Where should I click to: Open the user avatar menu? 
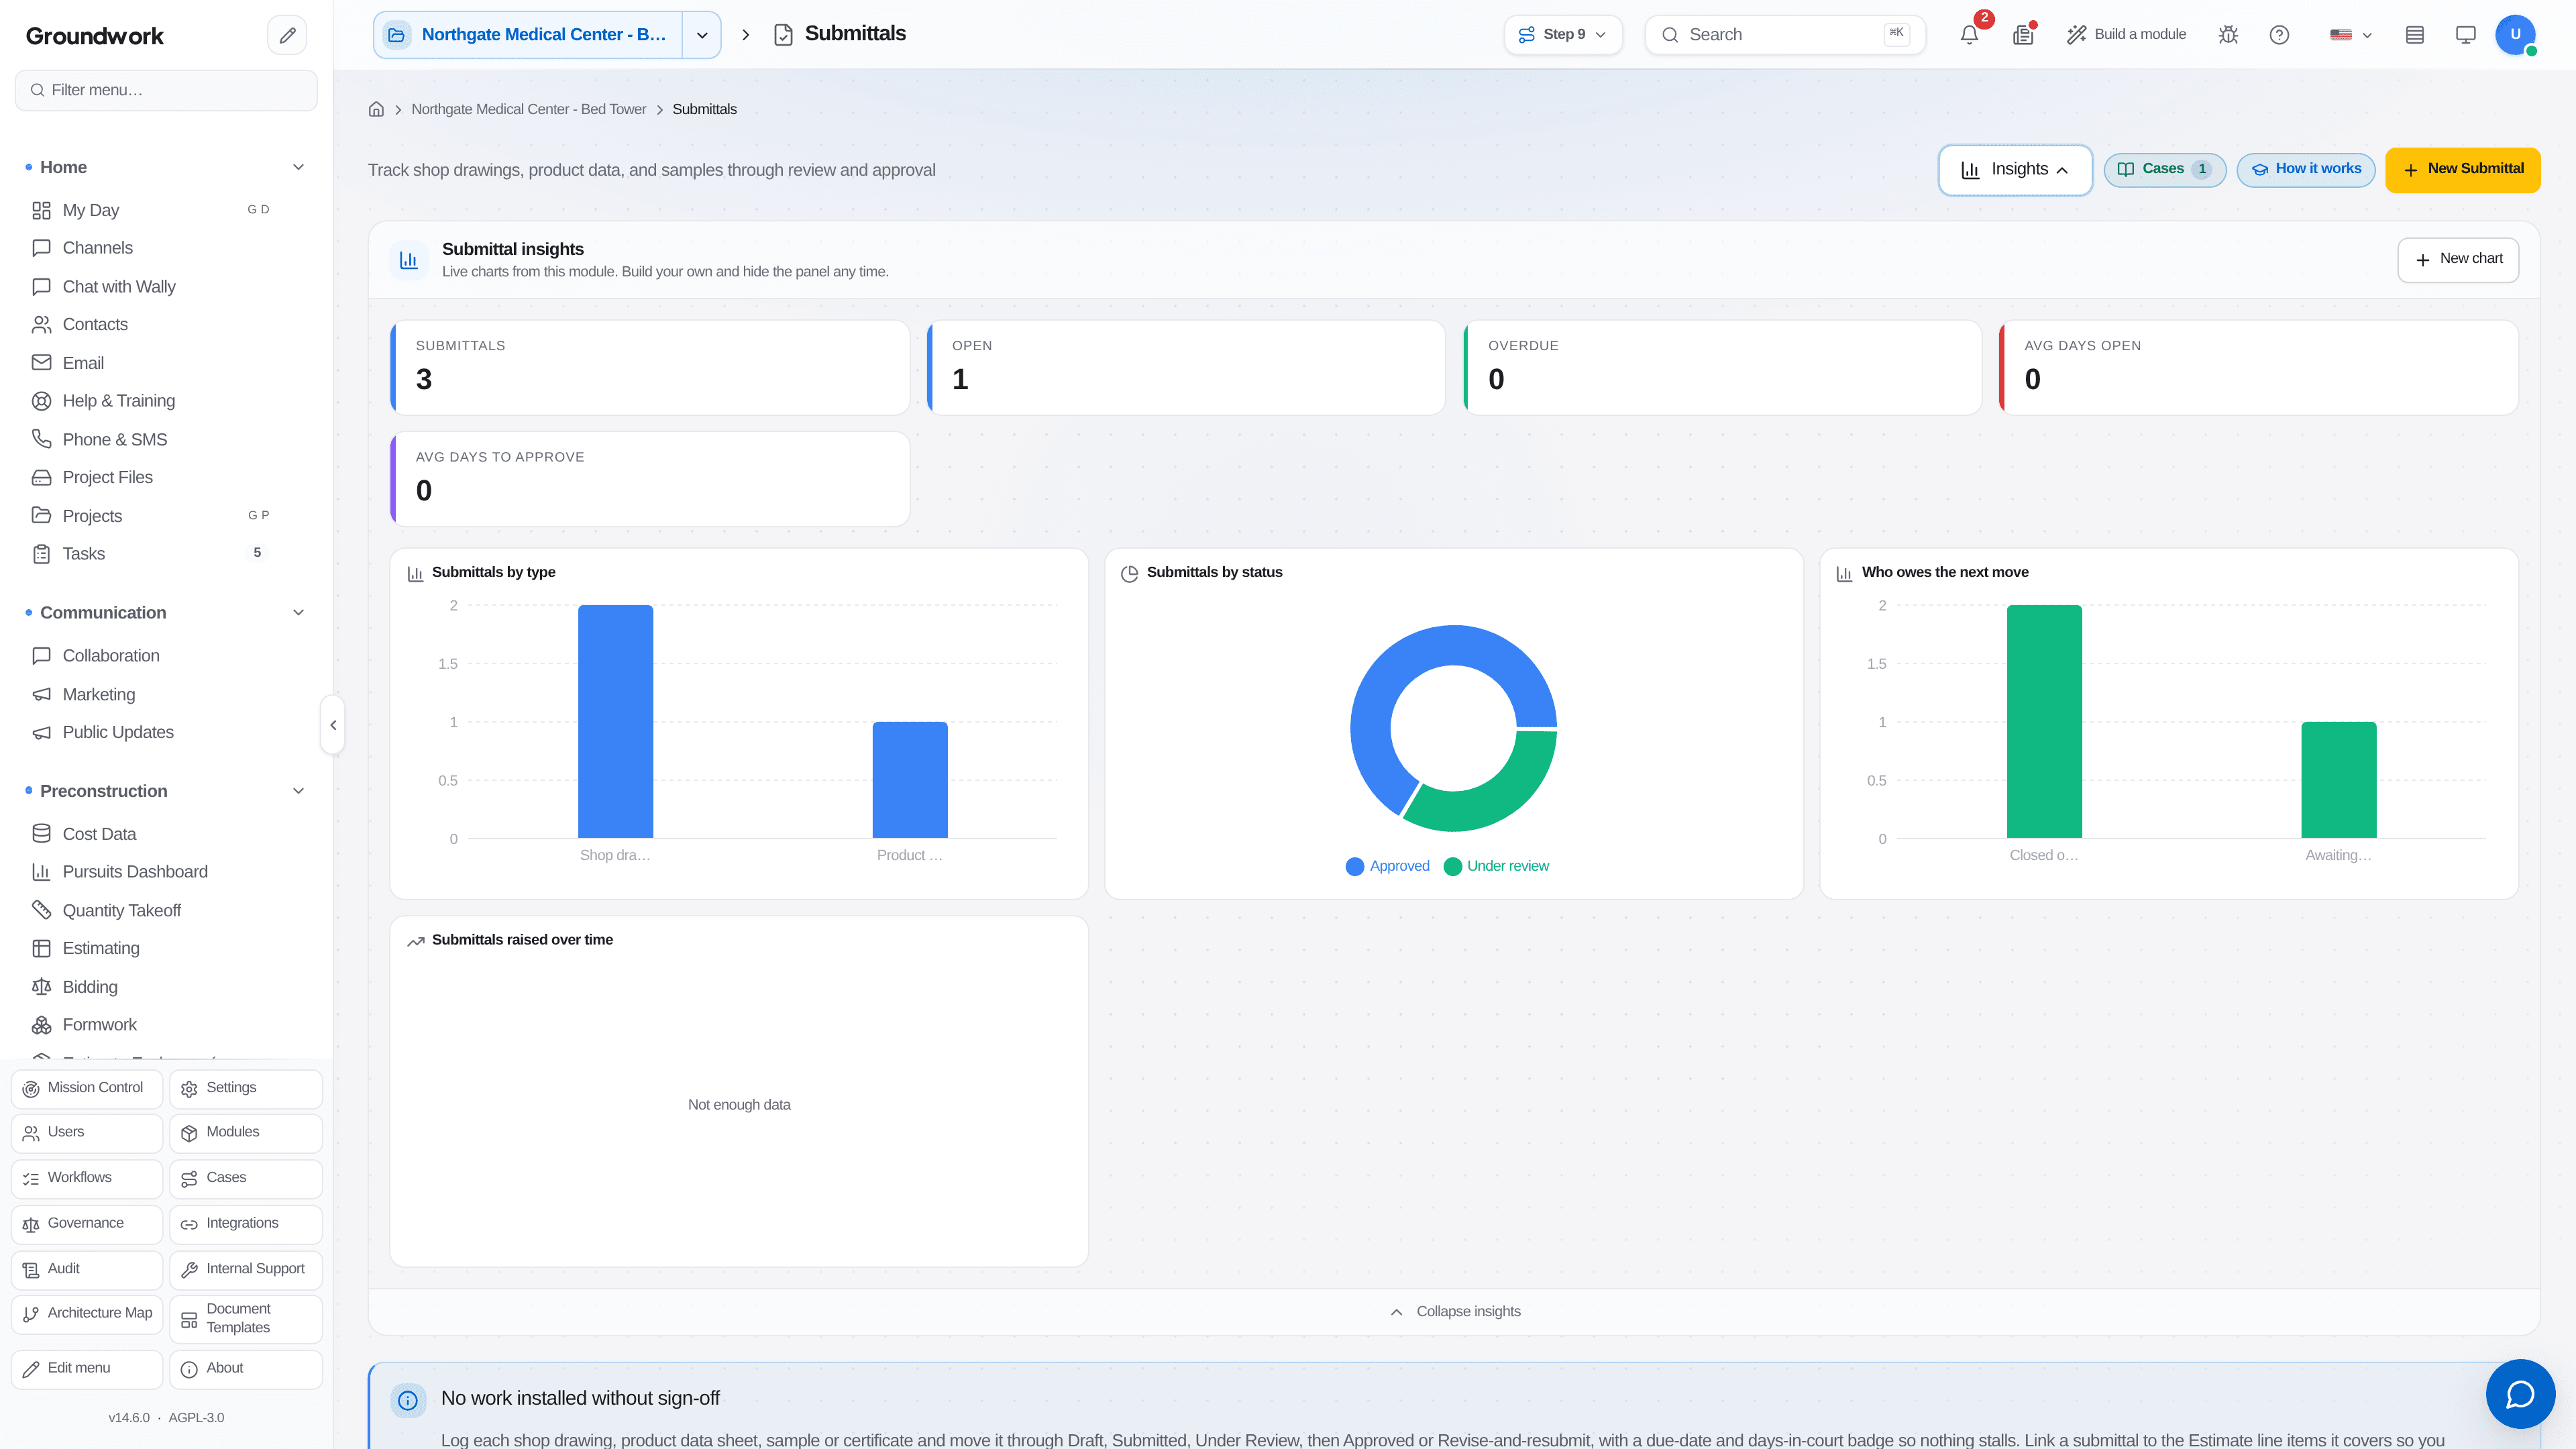tap(2515, 35)
